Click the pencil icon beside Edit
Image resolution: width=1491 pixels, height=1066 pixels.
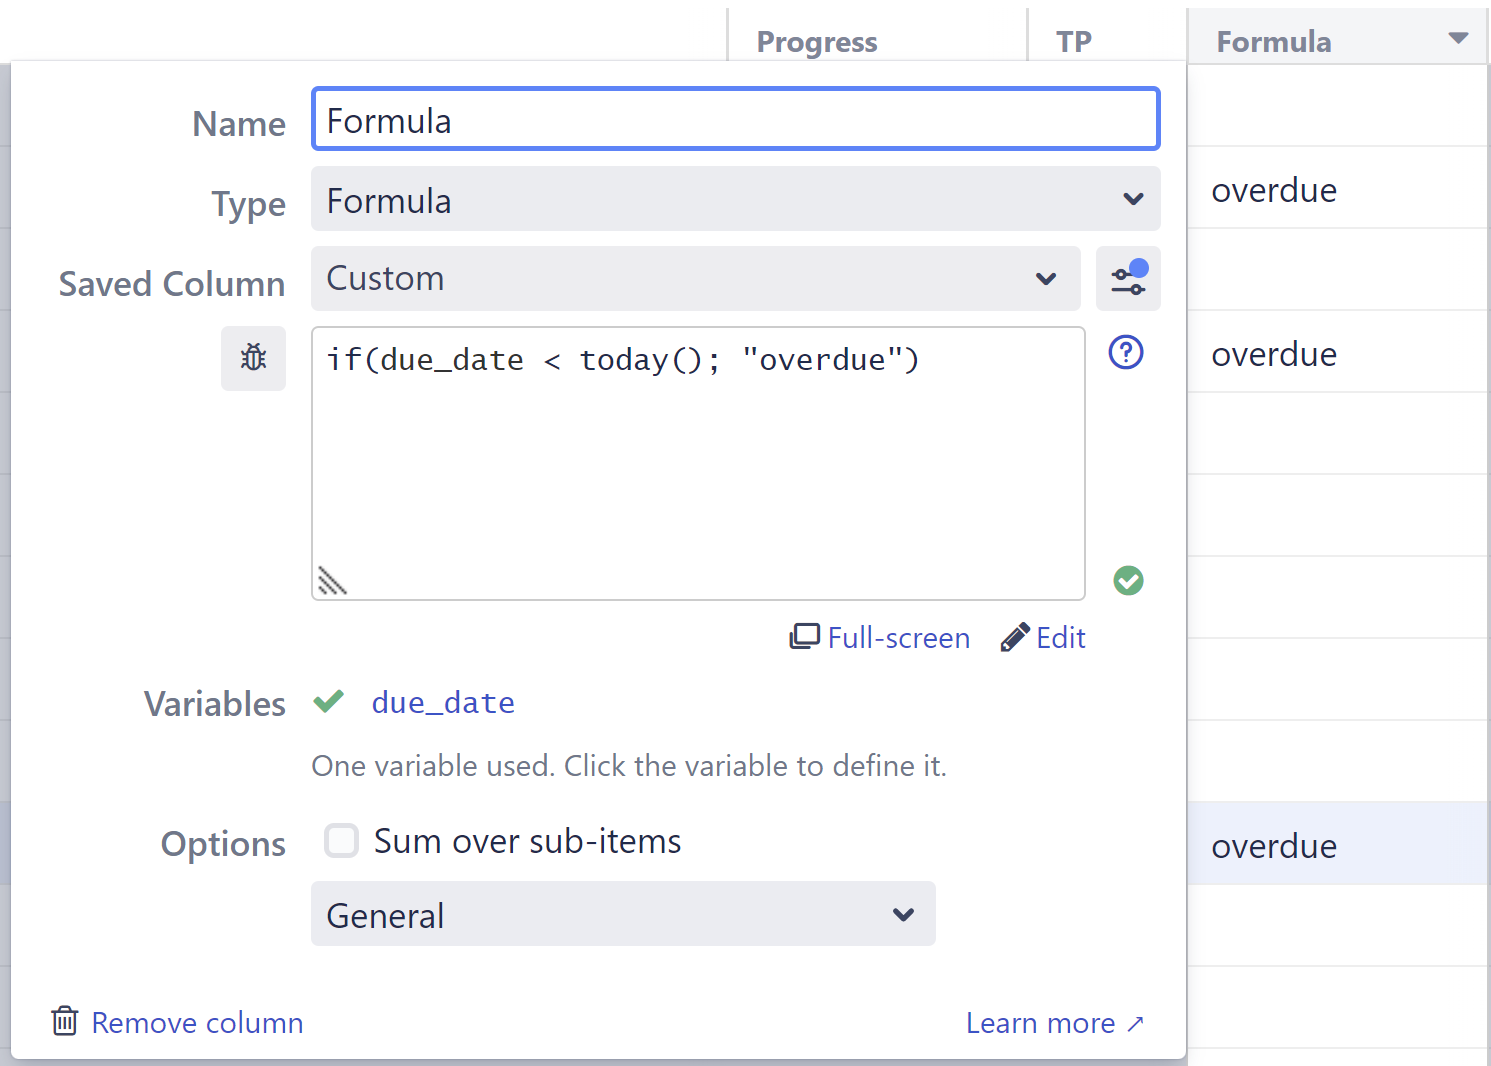(x=1014, y=637)
